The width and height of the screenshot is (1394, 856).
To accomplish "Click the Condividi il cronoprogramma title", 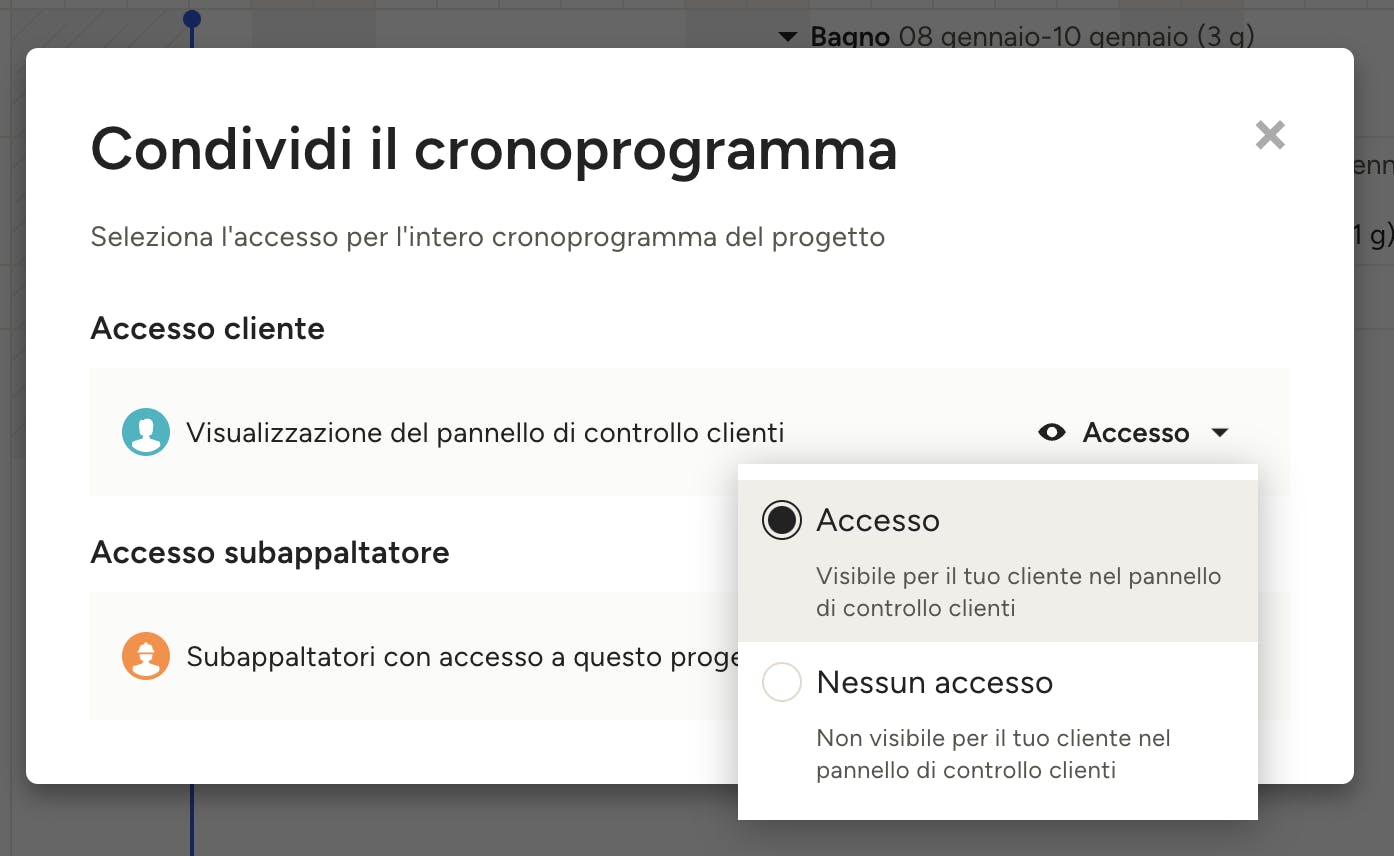I will pyautogui.click(x=494, y=149).
